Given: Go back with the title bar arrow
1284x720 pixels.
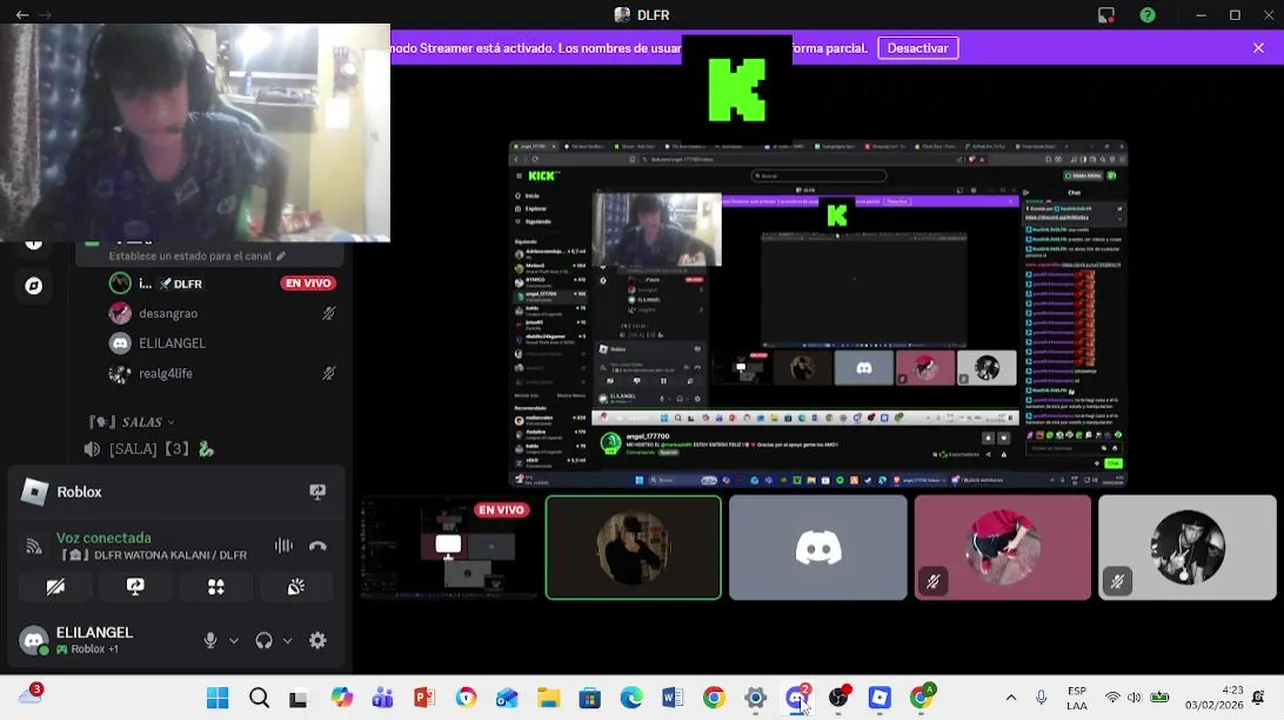Looking at the screenshot, I should click(22, 15).
